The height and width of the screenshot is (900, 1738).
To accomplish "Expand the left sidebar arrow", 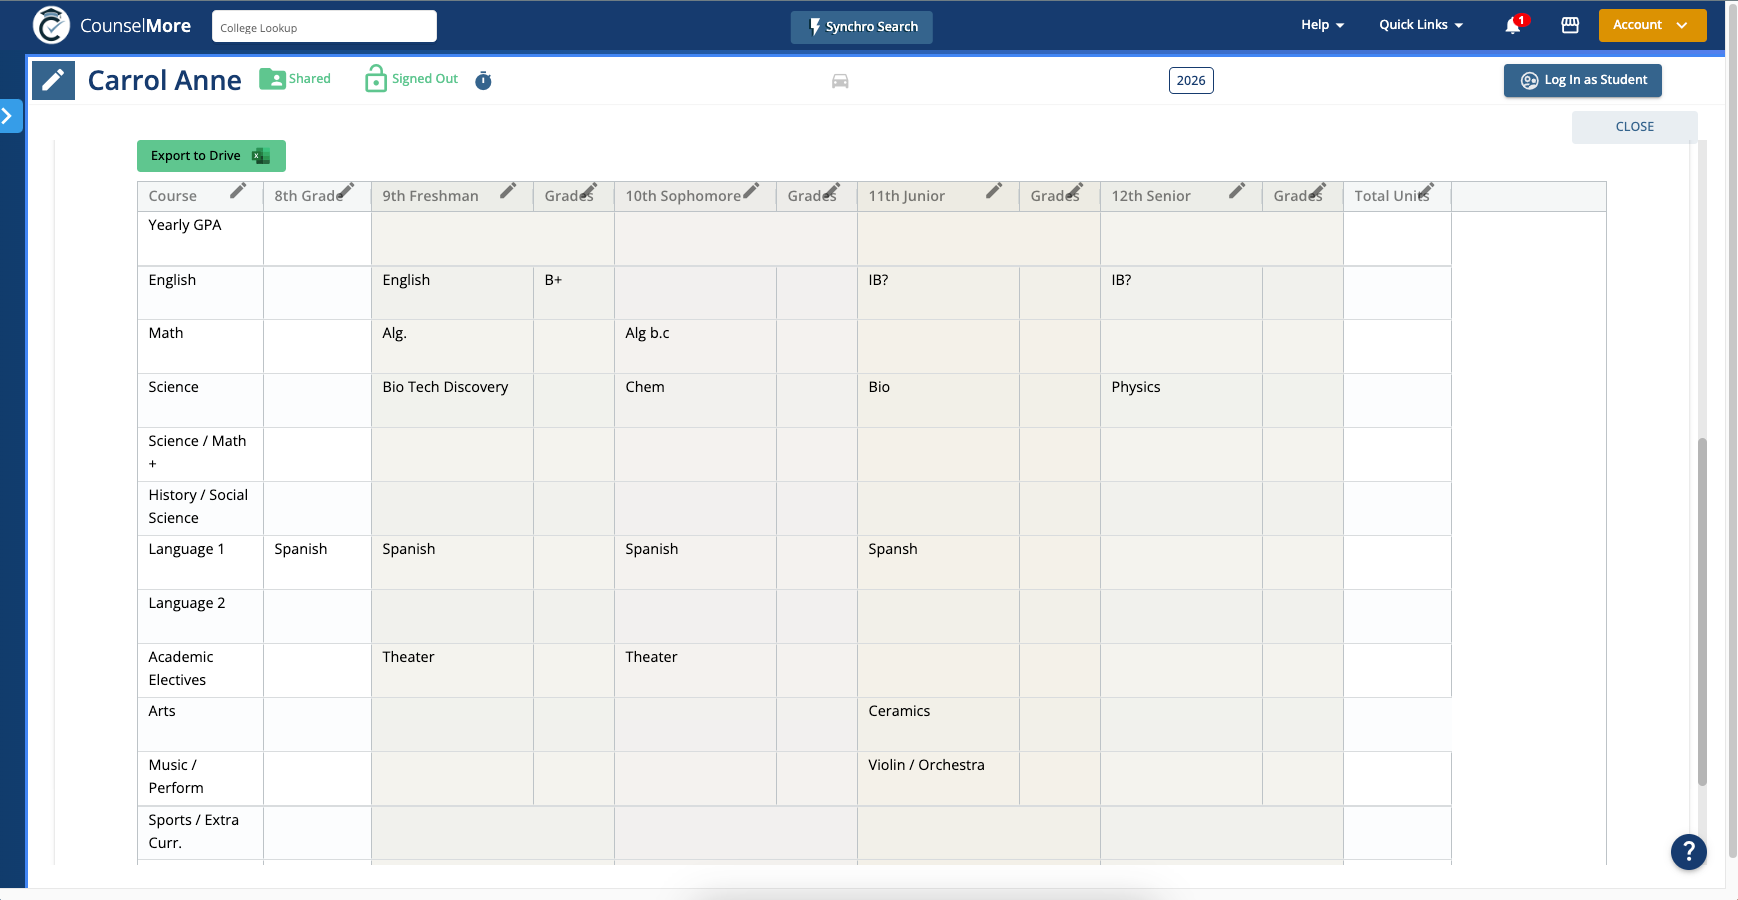I will (9, 116).
